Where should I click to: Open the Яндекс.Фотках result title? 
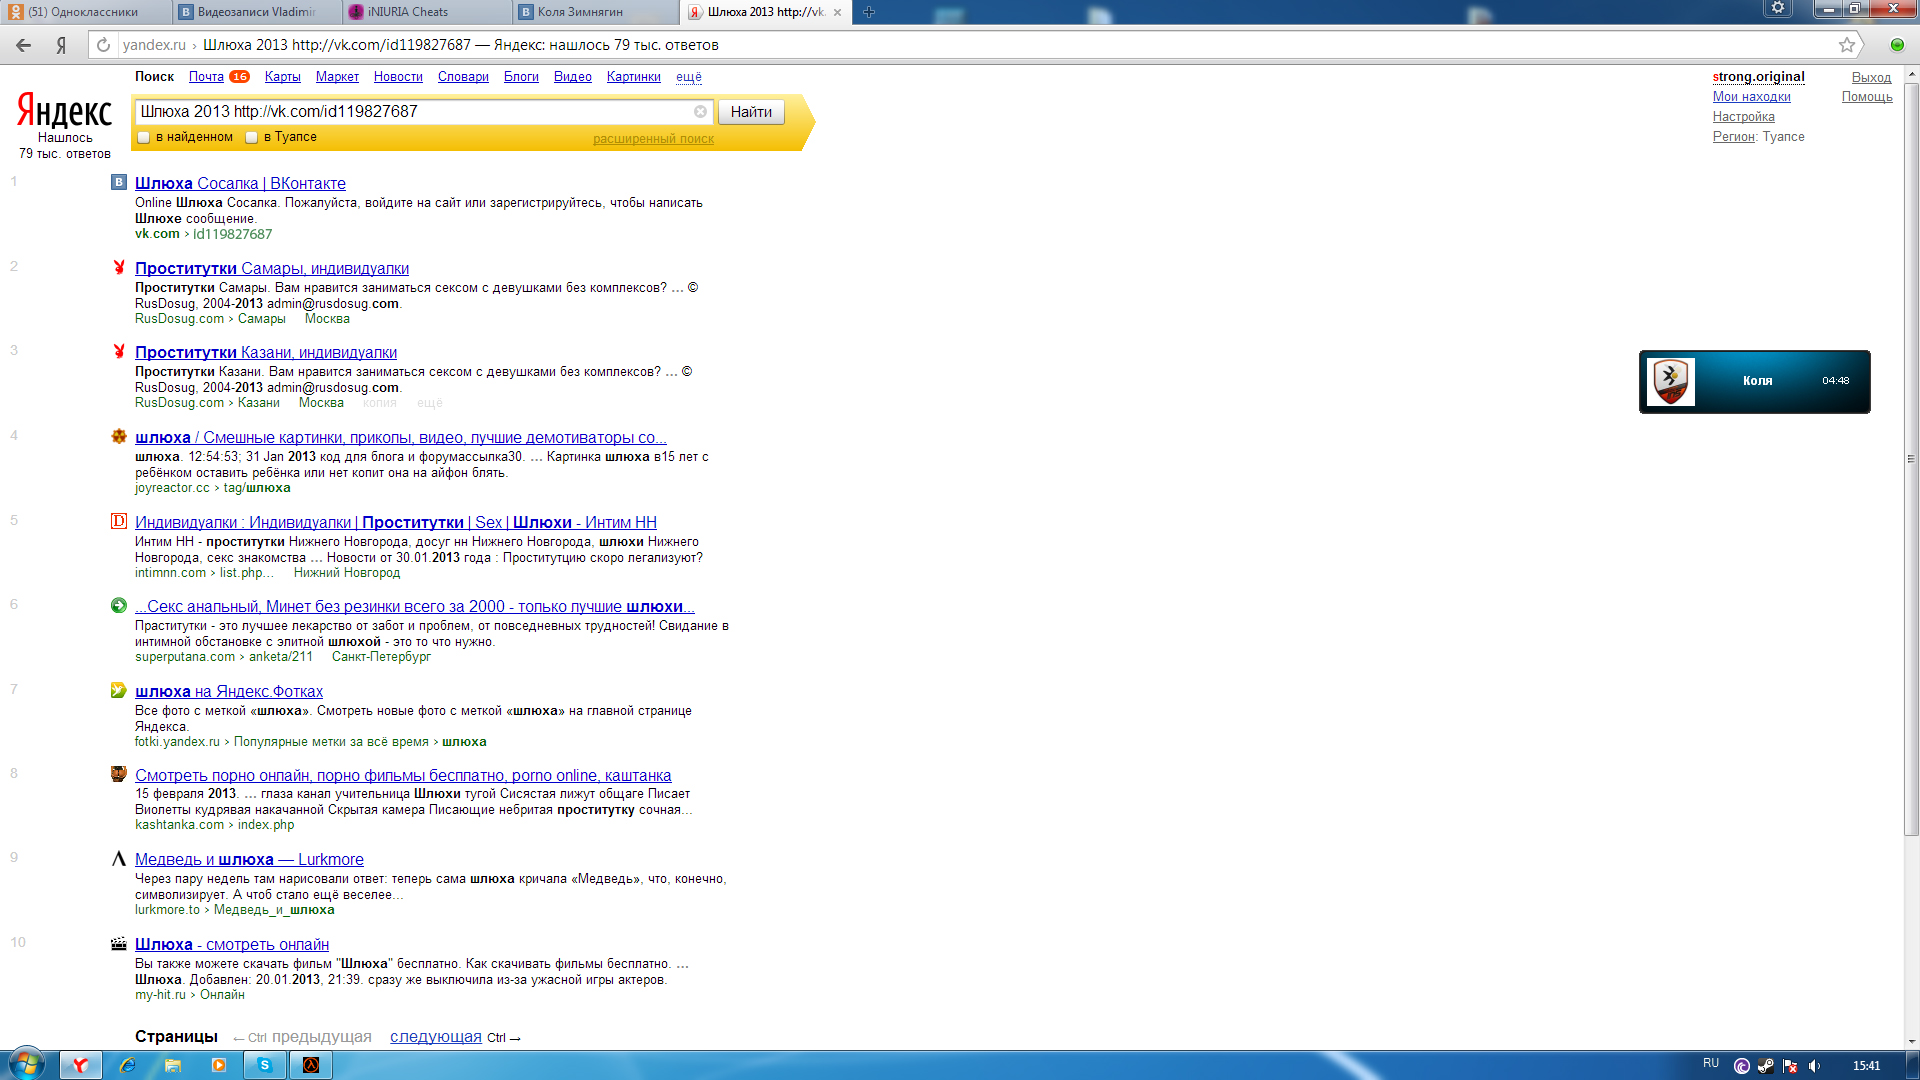(229, 692)
